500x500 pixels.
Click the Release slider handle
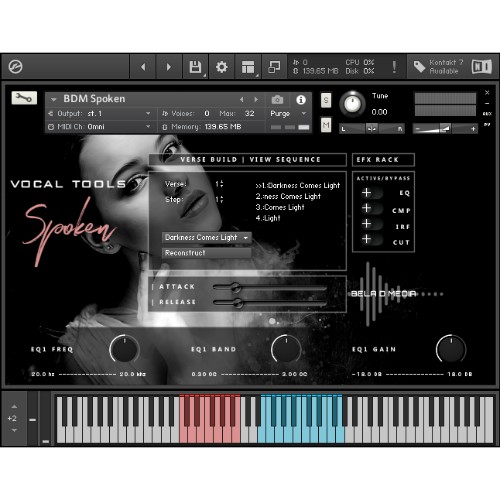(x=238, y=303)
